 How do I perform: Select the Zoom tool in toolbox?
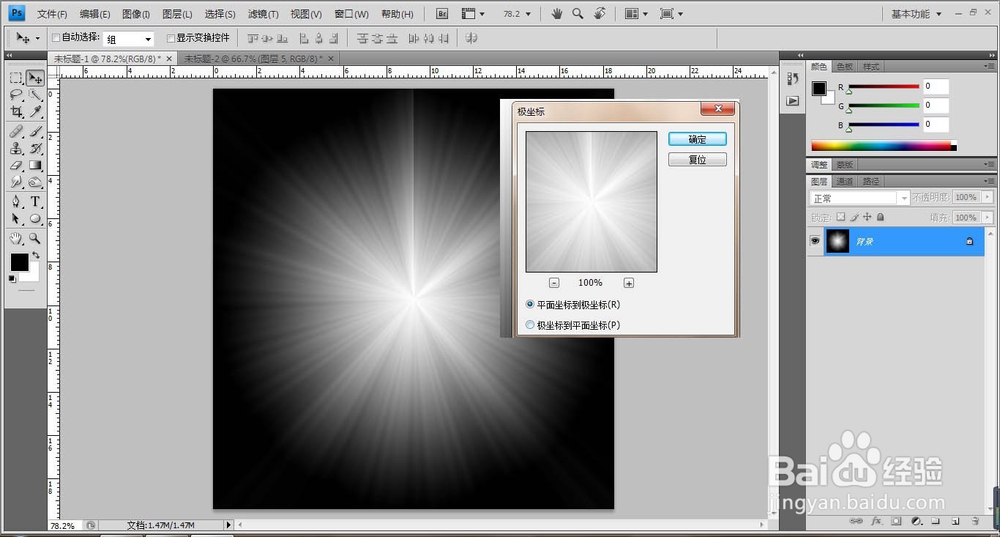(35, 239)
